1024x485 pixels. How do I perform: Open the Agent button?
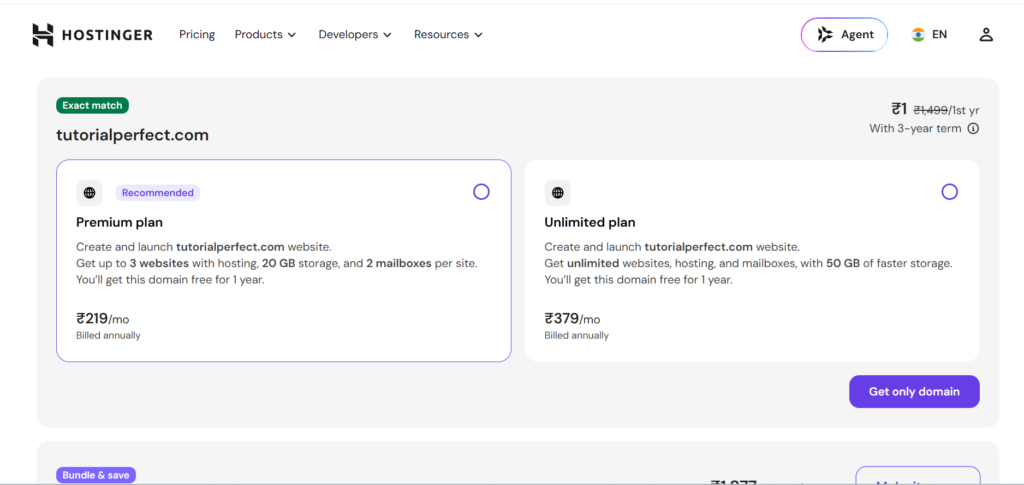pos(844,35)
